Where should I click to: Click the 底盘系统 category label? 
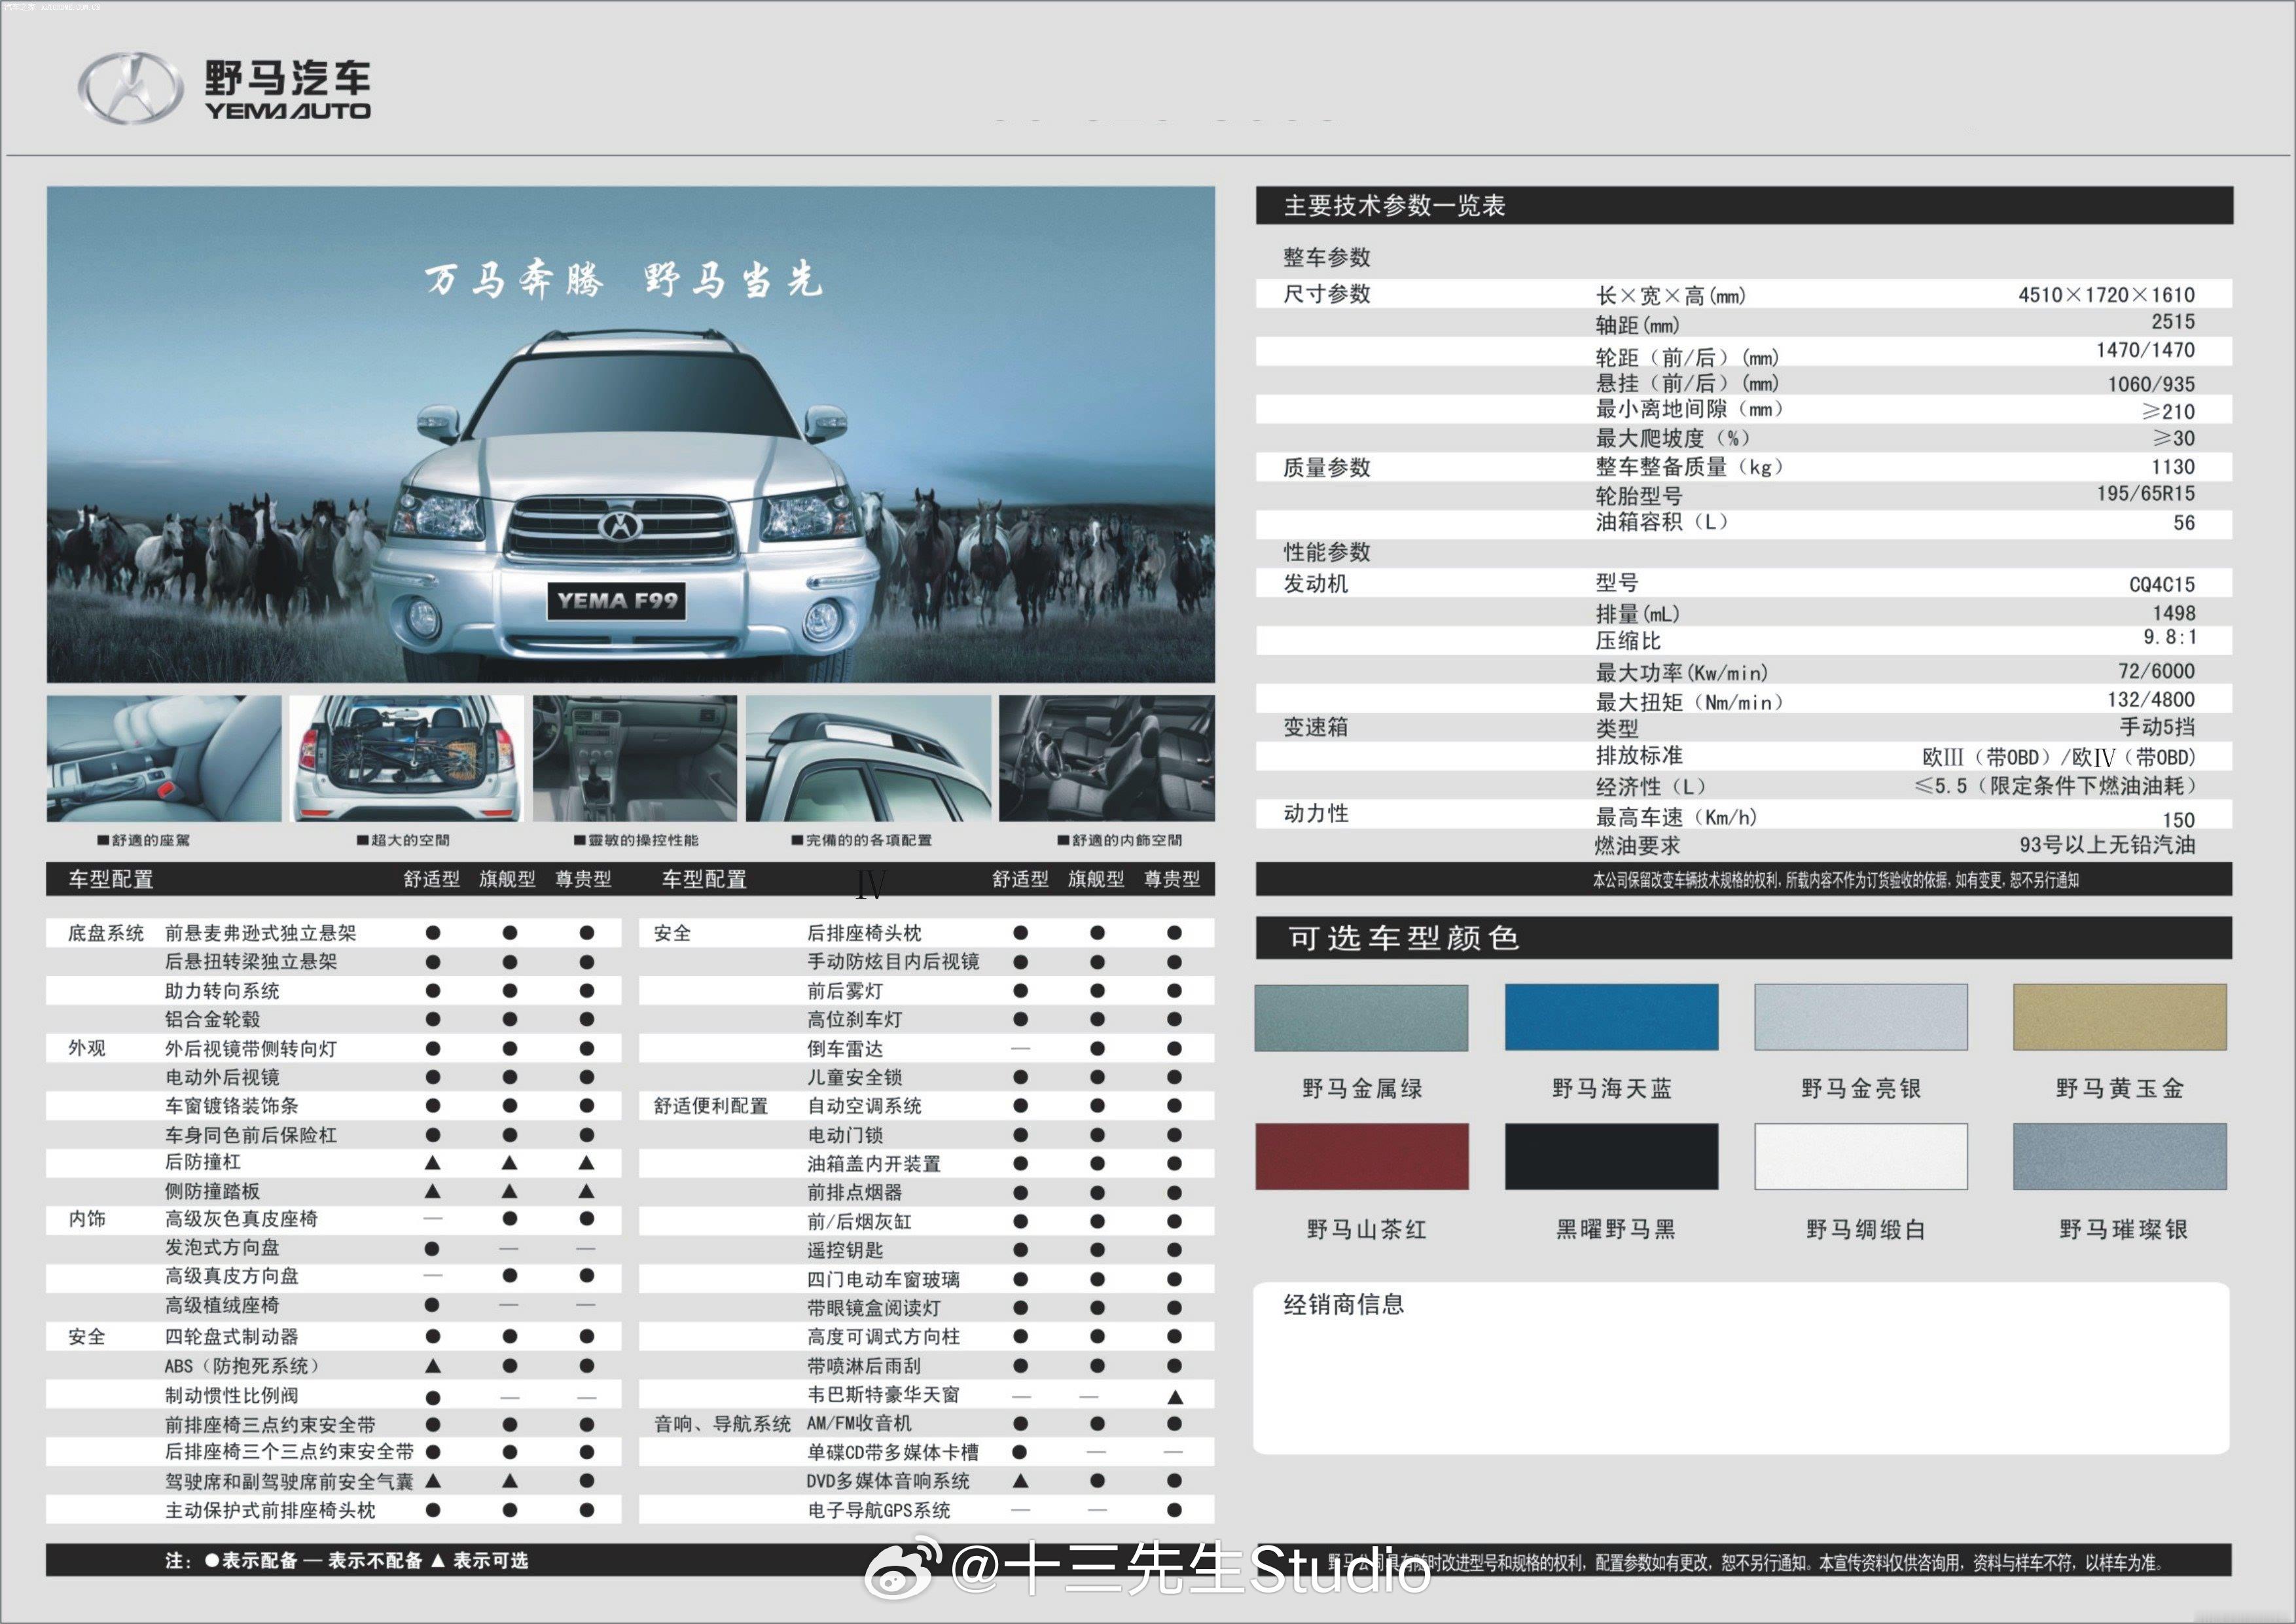point(106,933)
